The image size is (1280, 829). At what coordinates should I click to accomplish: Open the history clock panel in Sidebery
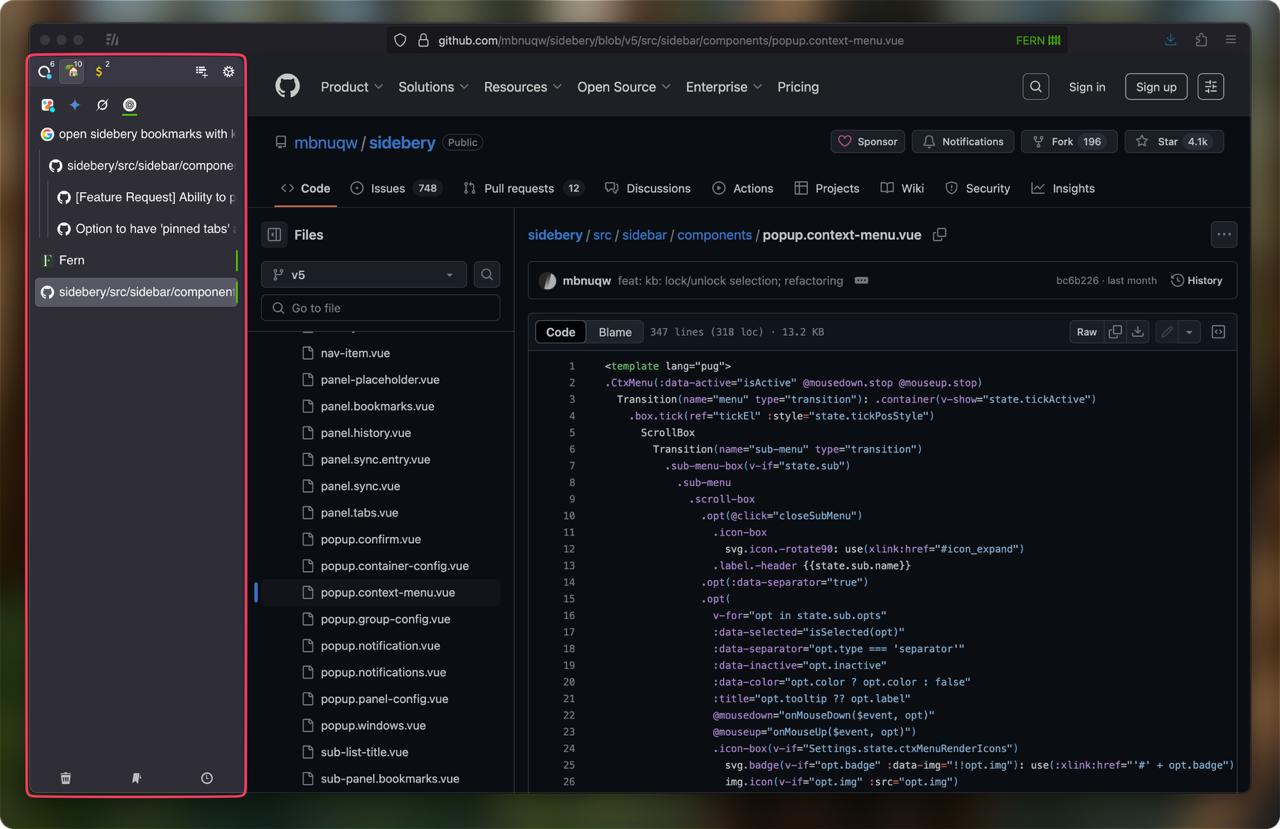[207, 778]
